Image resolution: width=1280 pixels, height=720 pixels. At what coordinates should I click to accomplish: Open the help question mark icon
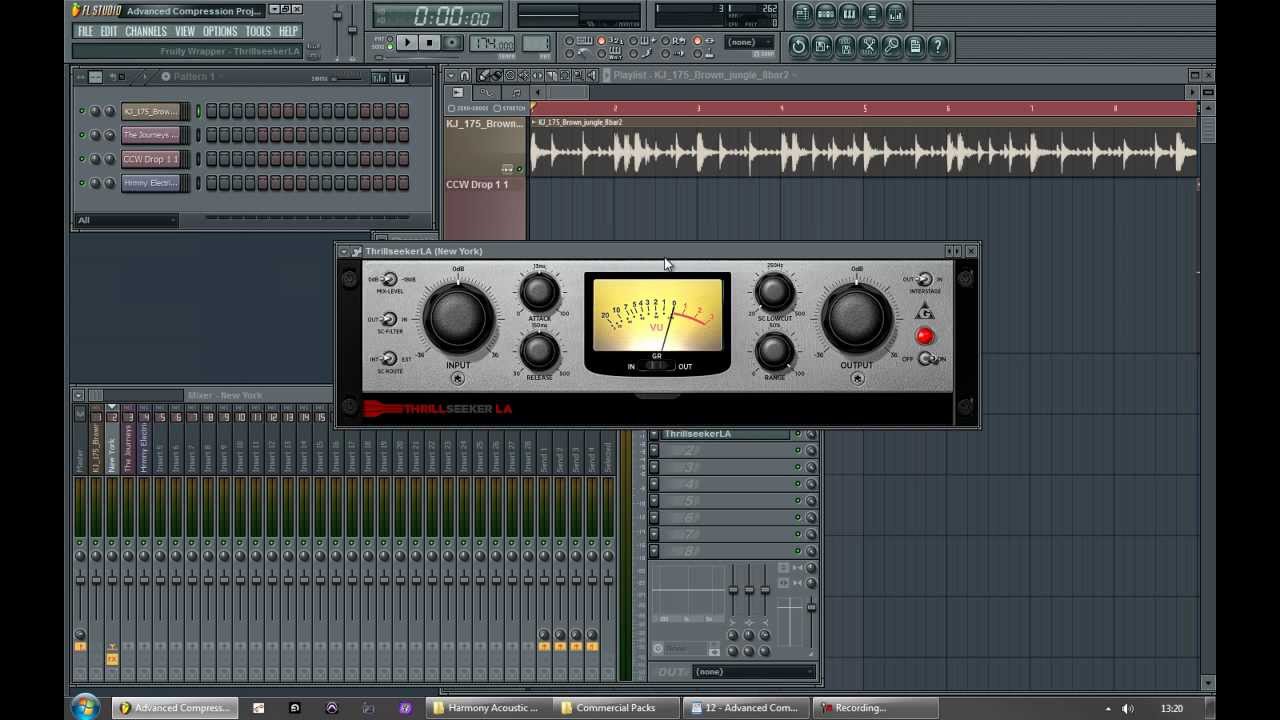pyautogui.click(x=938, y=46)
